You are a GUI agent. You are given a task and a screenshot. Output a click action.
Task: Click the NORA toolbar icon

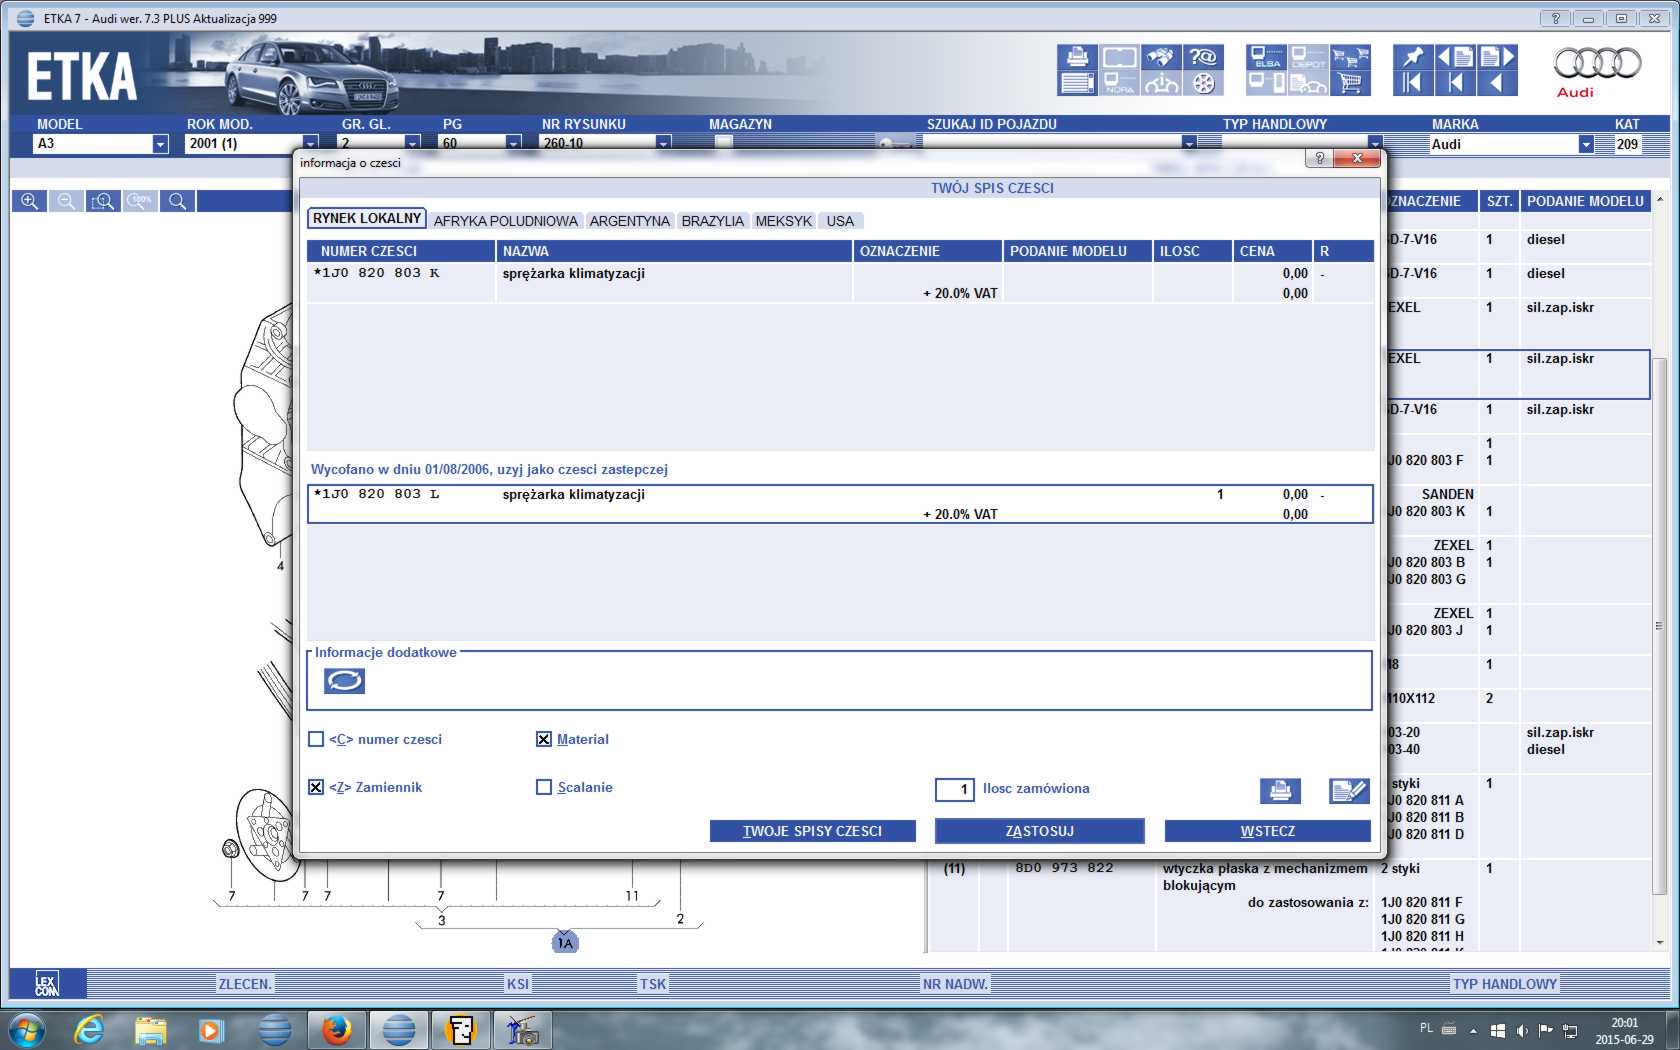(1119, 83)
